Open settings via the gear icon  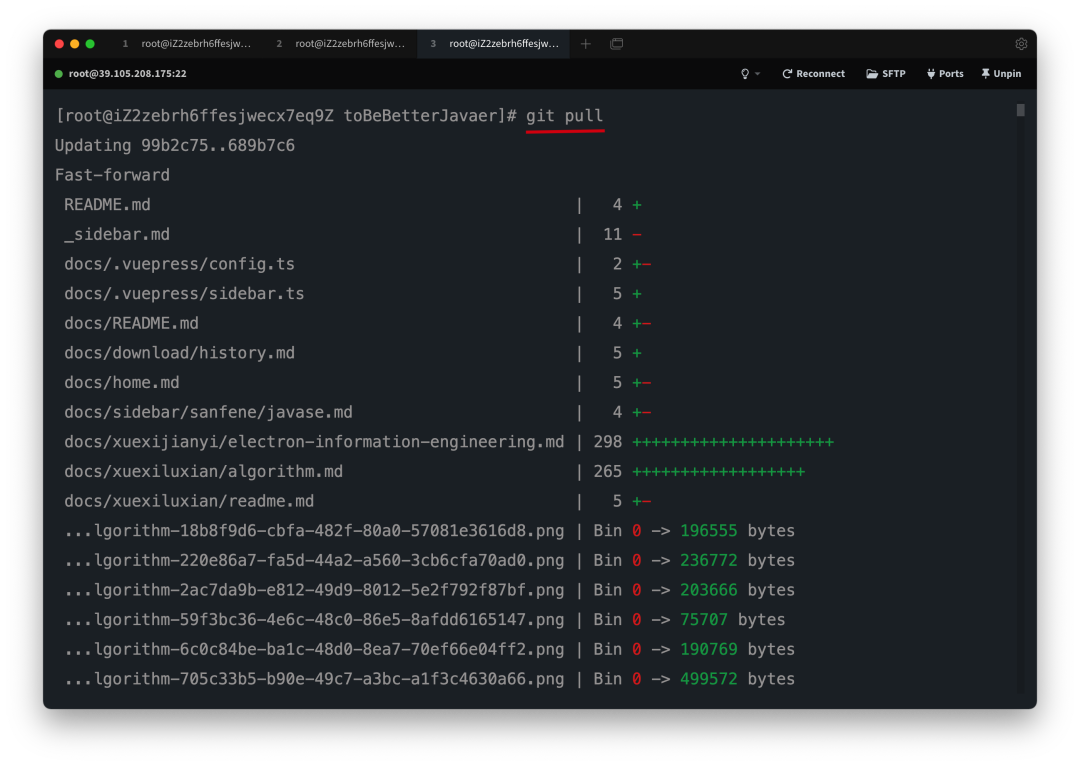(x=1021, y=43)
